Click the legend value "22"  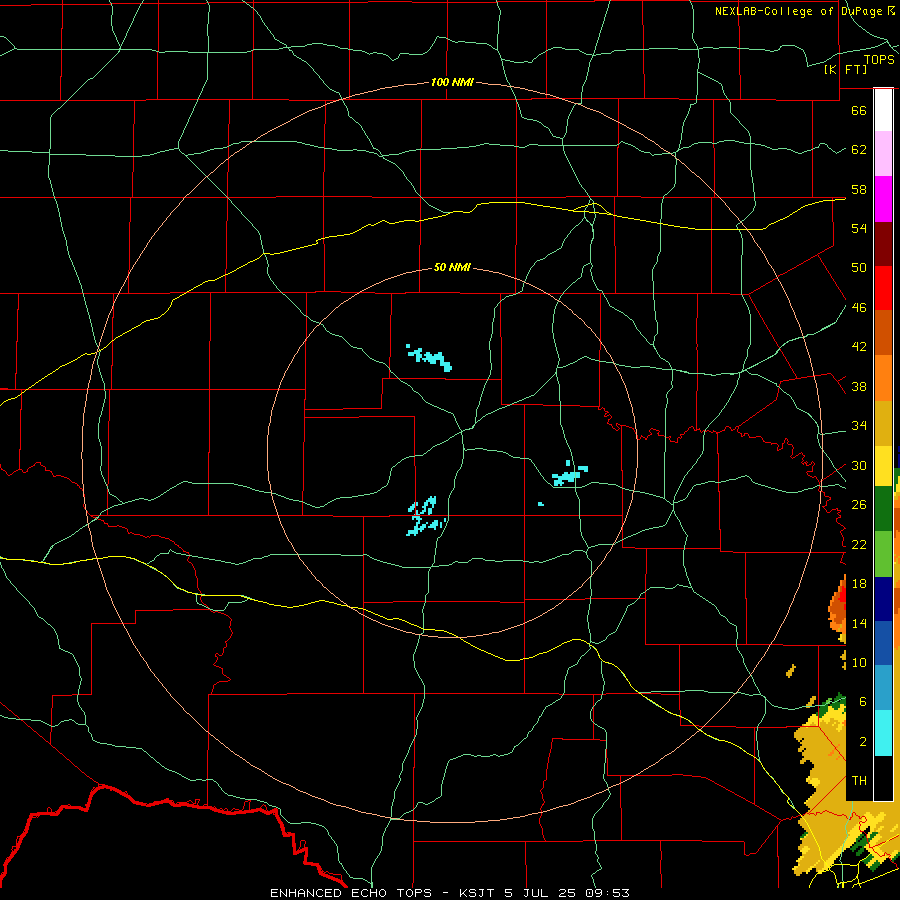coord(859,544)
